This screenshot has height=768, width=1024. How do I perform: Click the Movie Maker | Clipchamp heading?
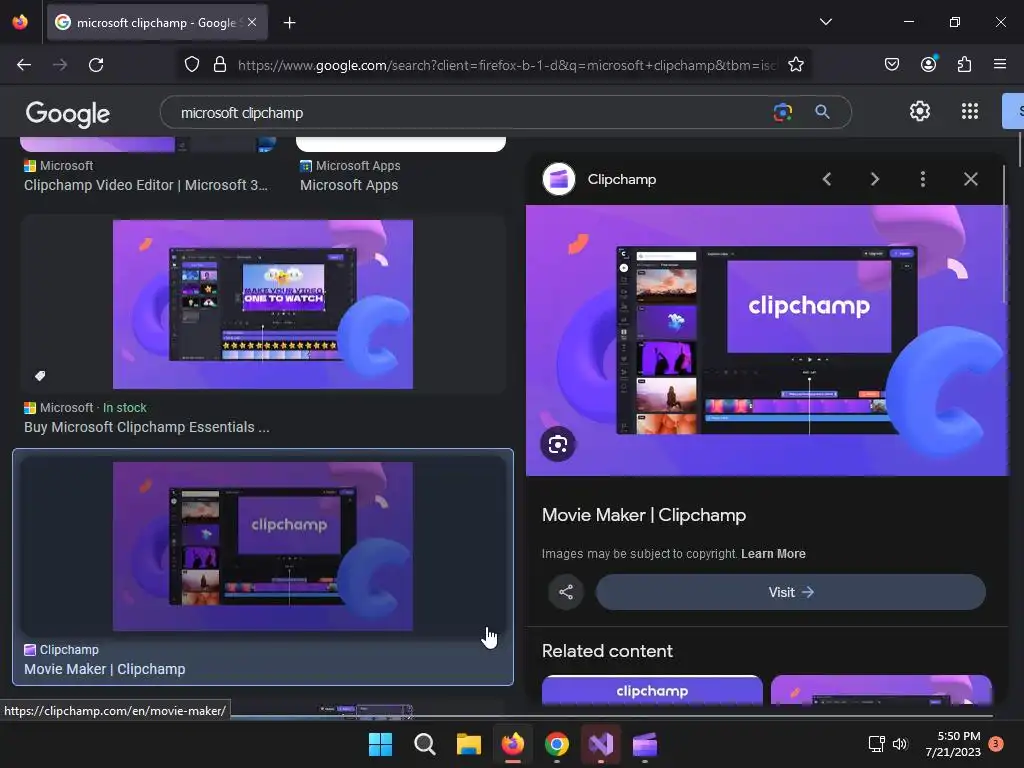[x=644, y=515]
